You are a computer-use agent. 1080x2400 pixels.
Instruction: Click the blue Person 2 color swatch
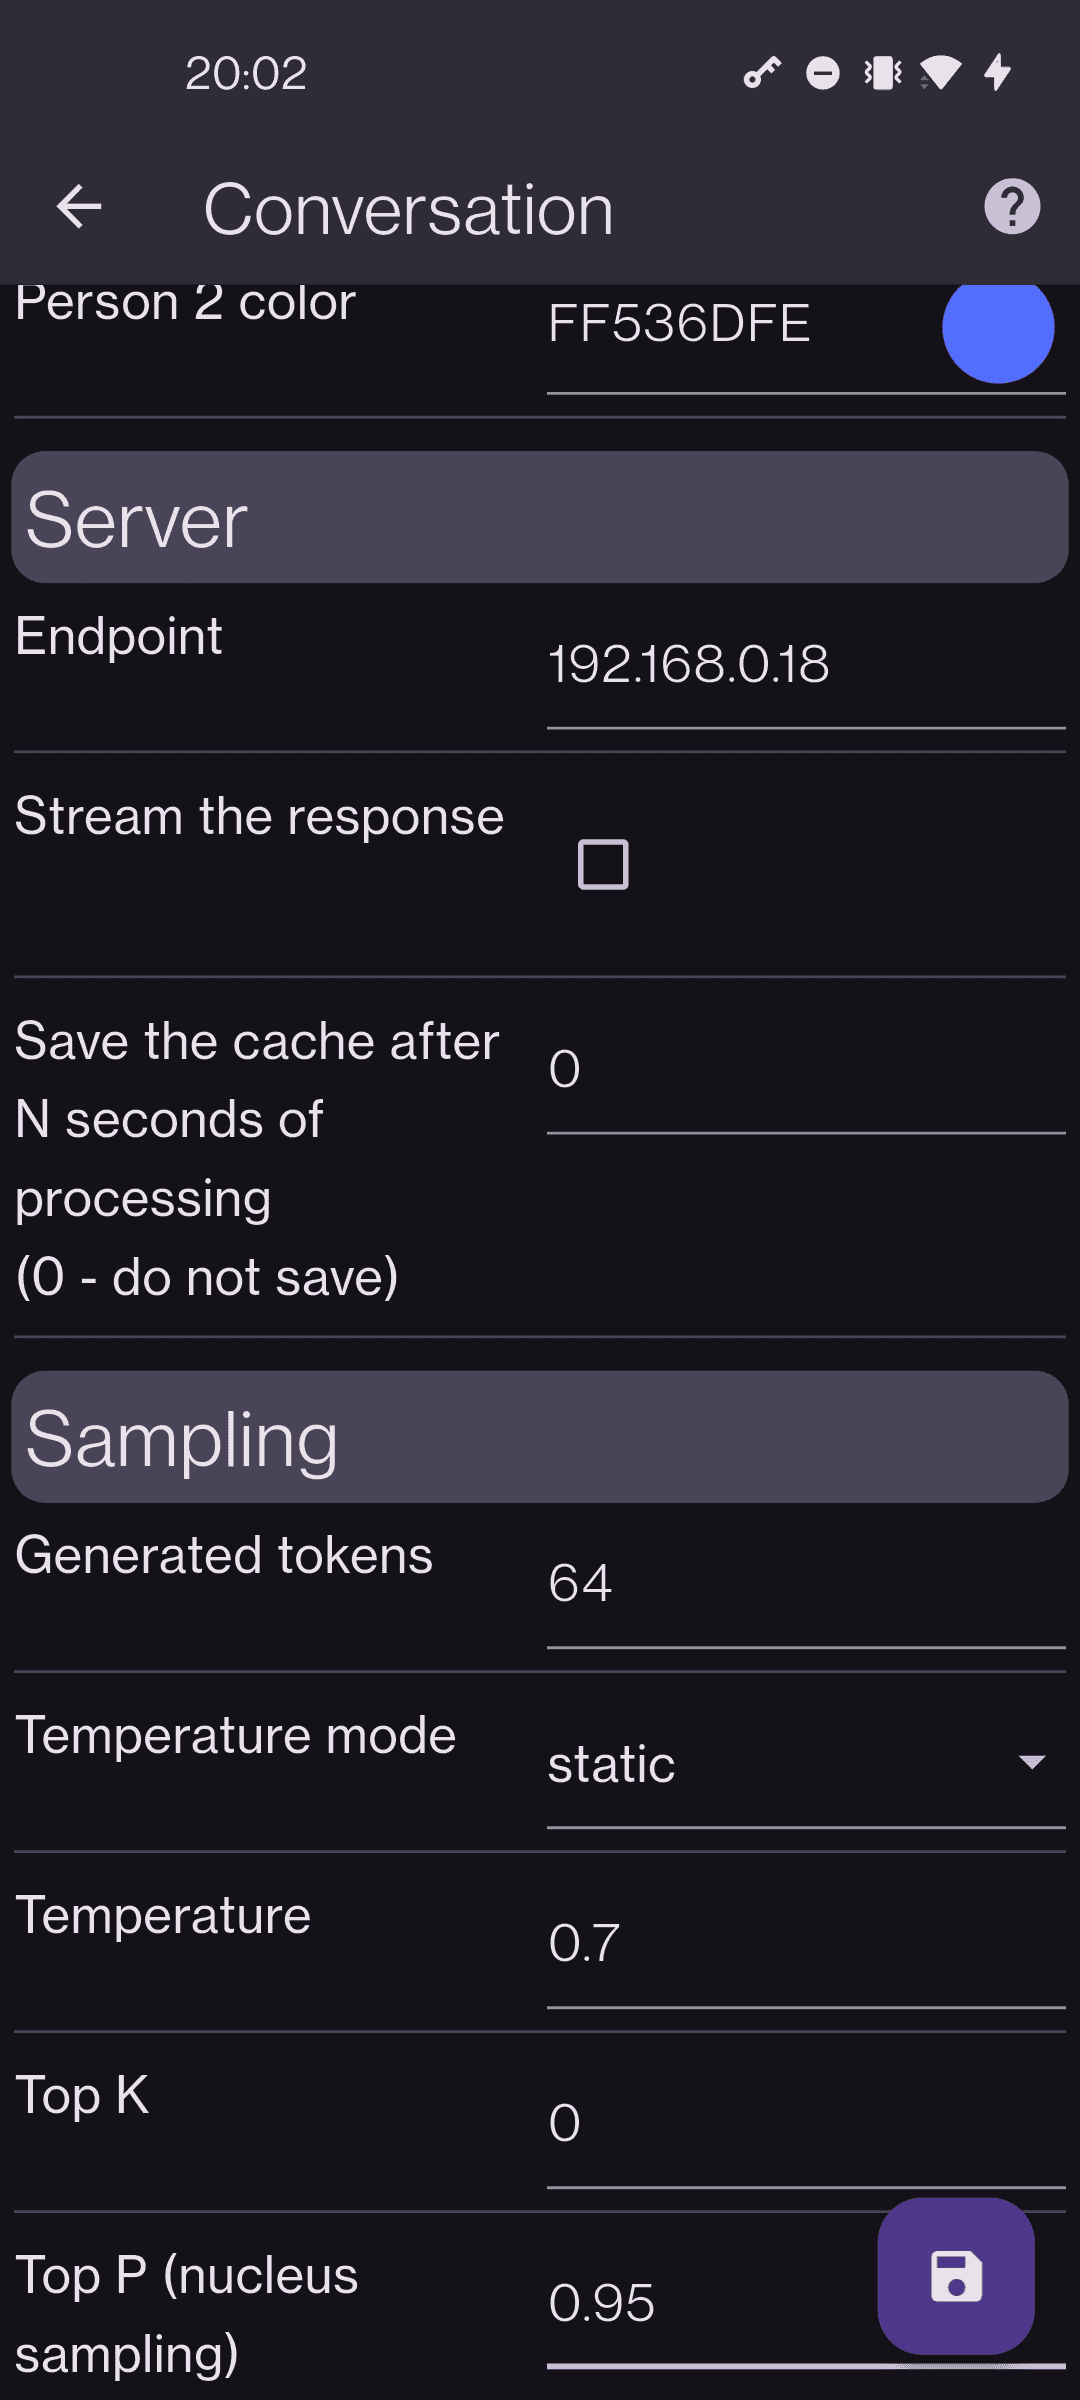[998, 328]
